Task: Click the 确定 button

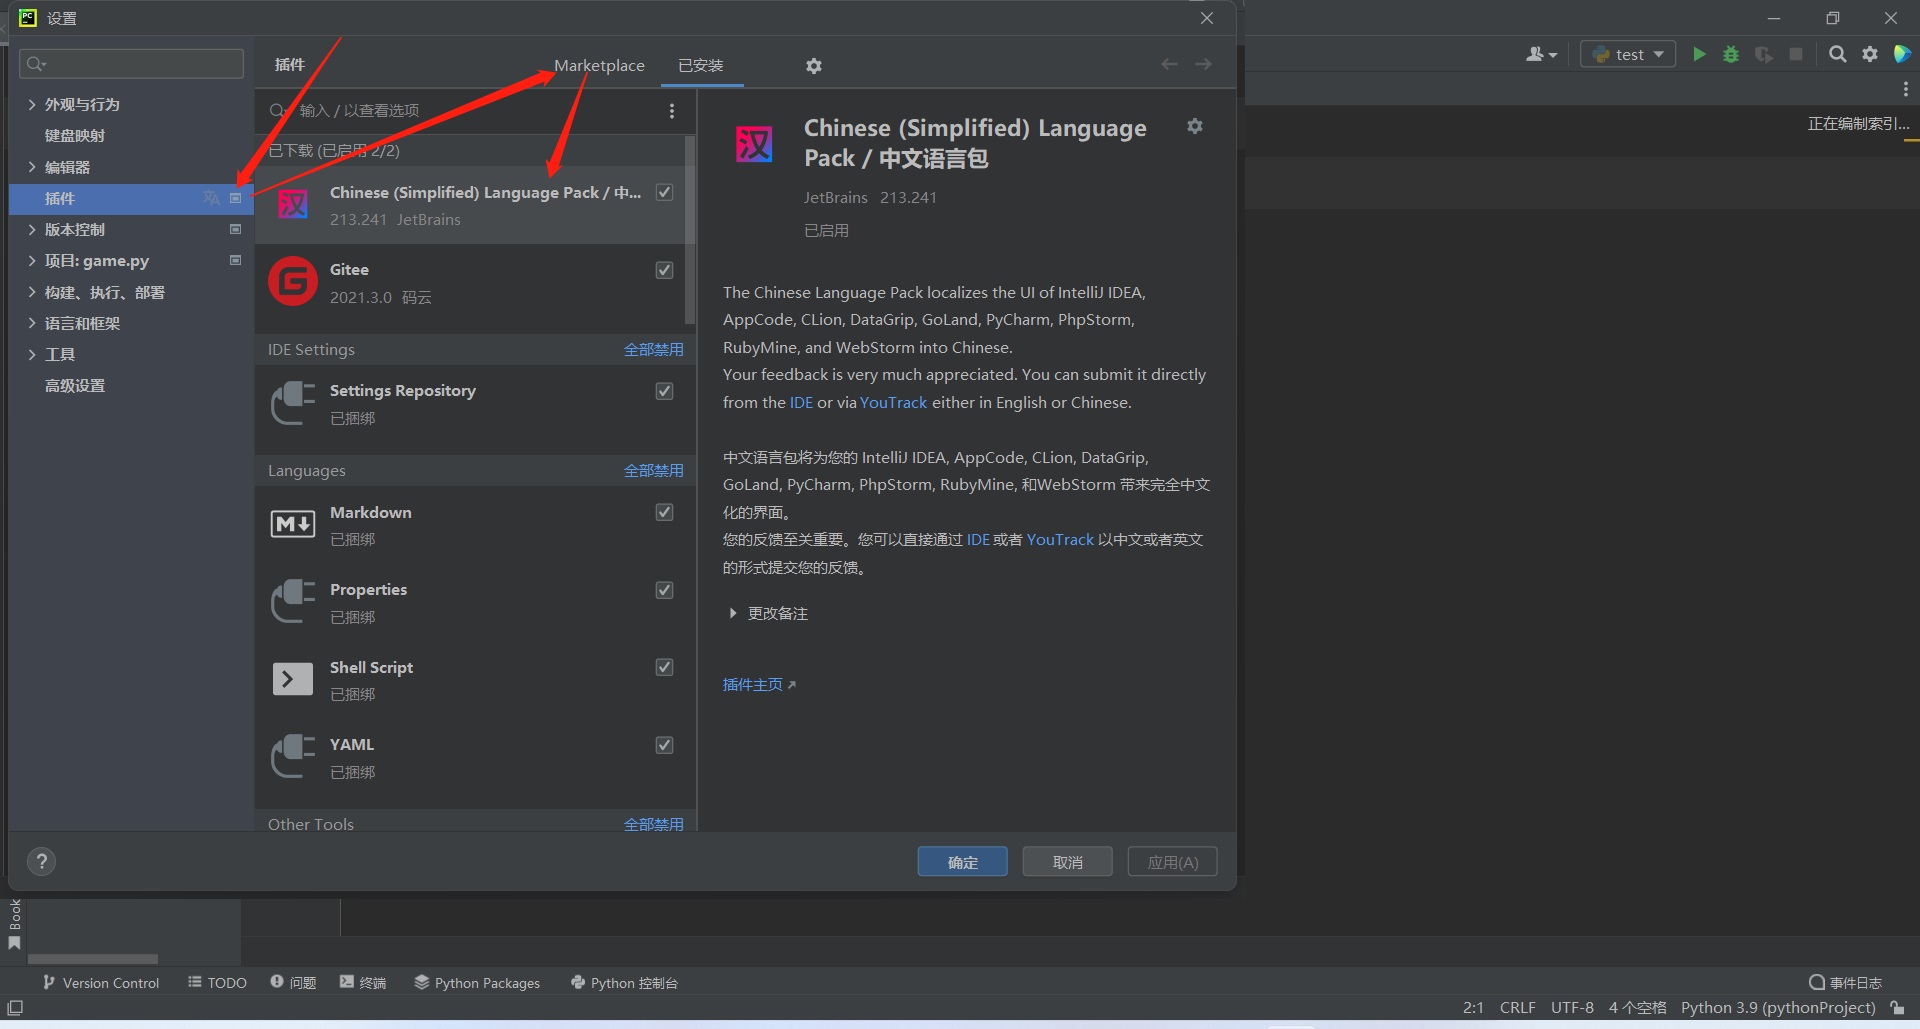Action: [962, 862]
